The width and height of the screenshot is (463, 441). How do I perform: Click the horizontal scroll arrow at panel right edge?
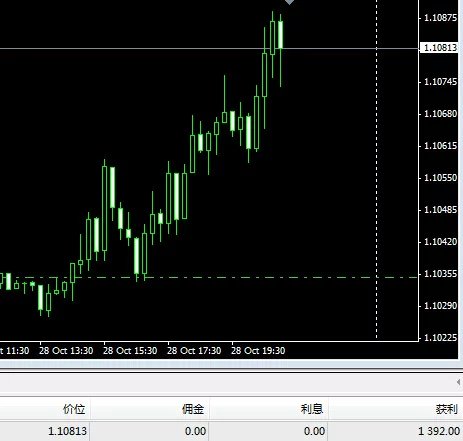[459, 382]
